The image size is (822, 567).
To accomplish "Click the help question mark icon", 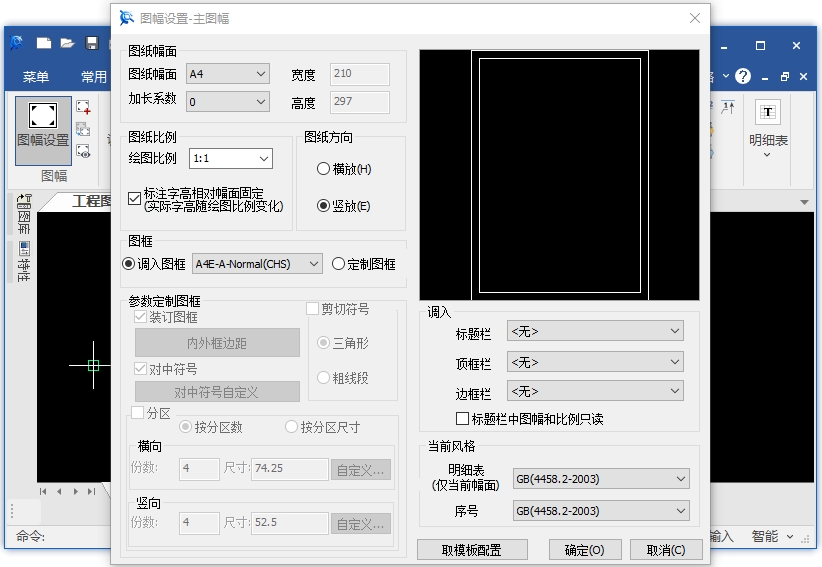I will (742, 76).
